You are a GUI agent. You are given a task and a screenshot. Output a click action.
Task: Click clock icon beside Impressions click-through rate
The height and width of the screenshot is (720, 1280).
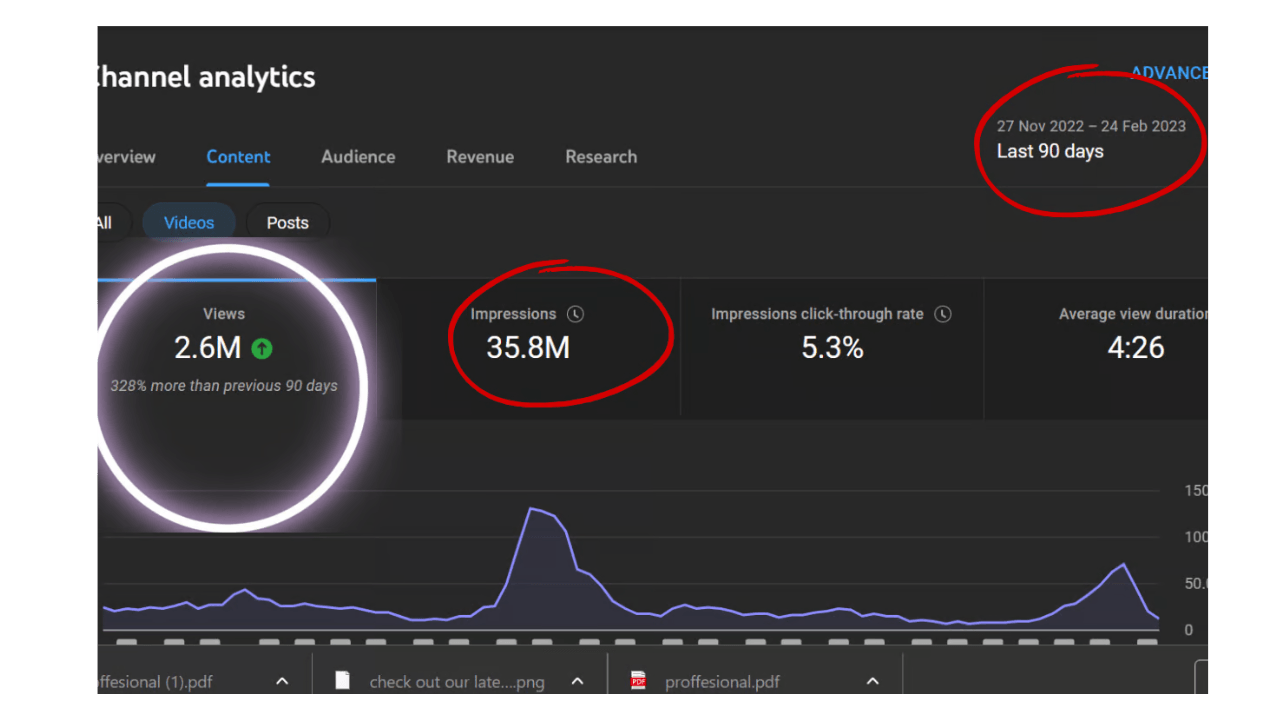coord(943,314)
